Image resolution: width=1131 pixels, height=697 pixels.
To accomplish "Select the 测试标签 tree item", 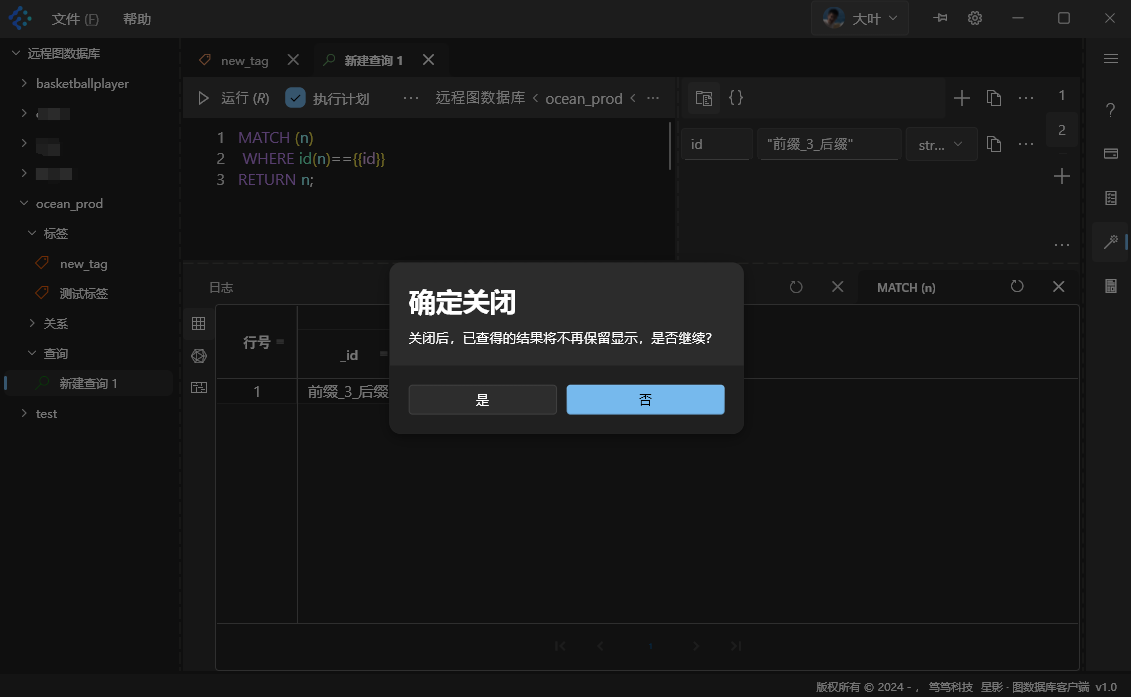I will pos(83,293).
